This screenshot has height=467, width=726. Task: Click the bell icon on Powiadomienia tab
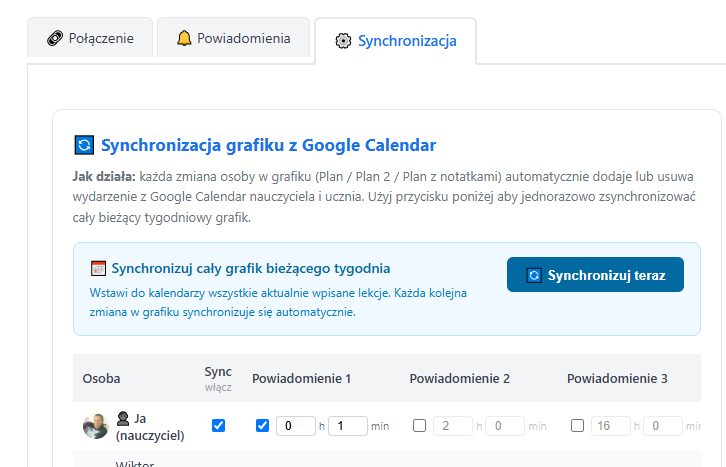point(184,38)
